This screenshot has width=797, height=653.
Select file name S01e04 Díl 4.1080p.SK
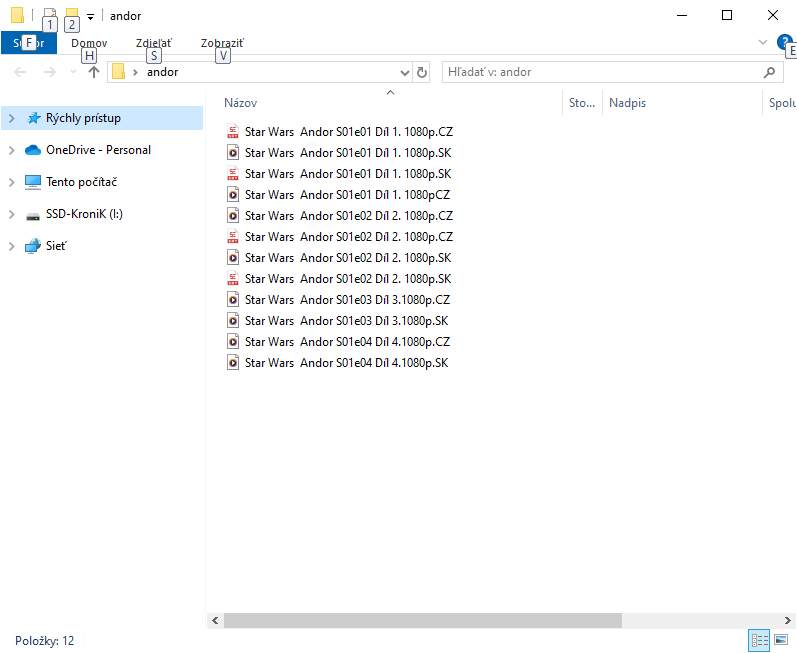pyautogui.click(x=347, y=363)
